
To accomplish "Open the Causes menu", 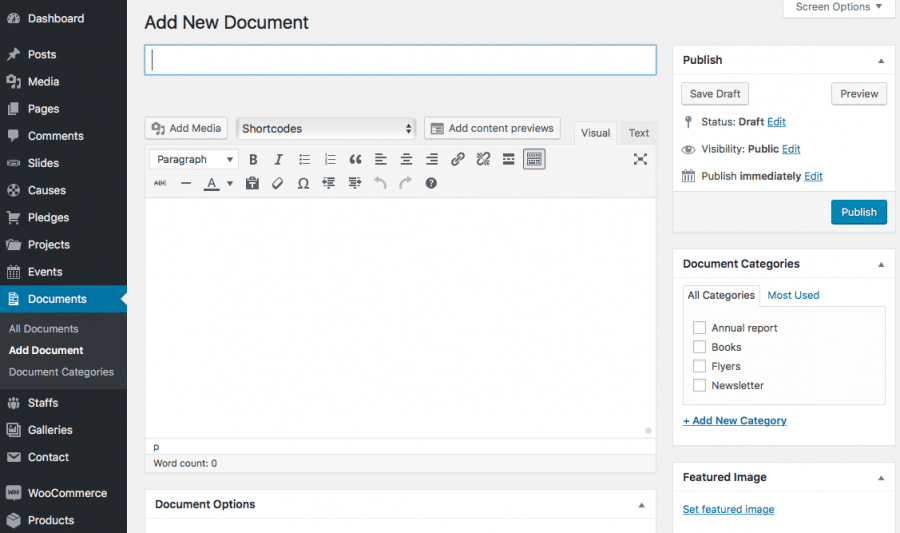I will 46,190.
